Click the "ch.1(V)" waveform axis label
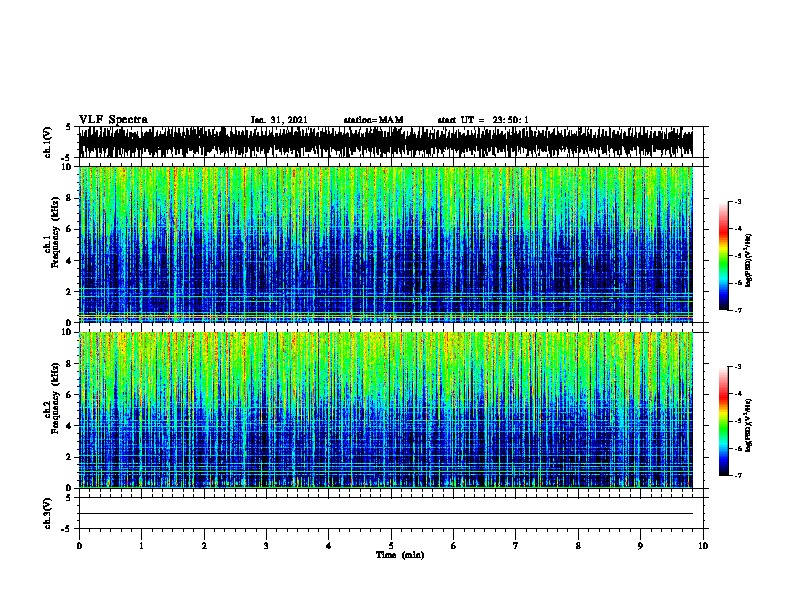This screenshot has height=612, width=792. [x=47, y=142]
